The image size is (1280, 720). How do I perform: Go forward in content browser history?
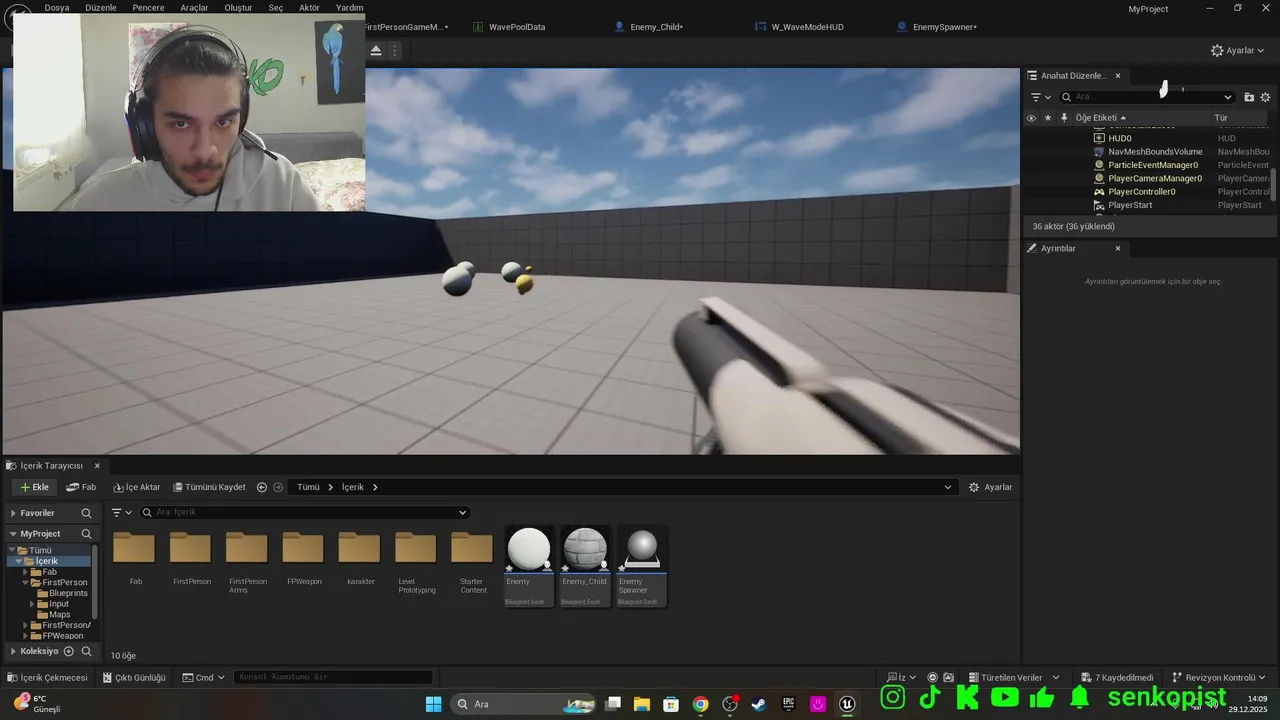pos(278,487)
